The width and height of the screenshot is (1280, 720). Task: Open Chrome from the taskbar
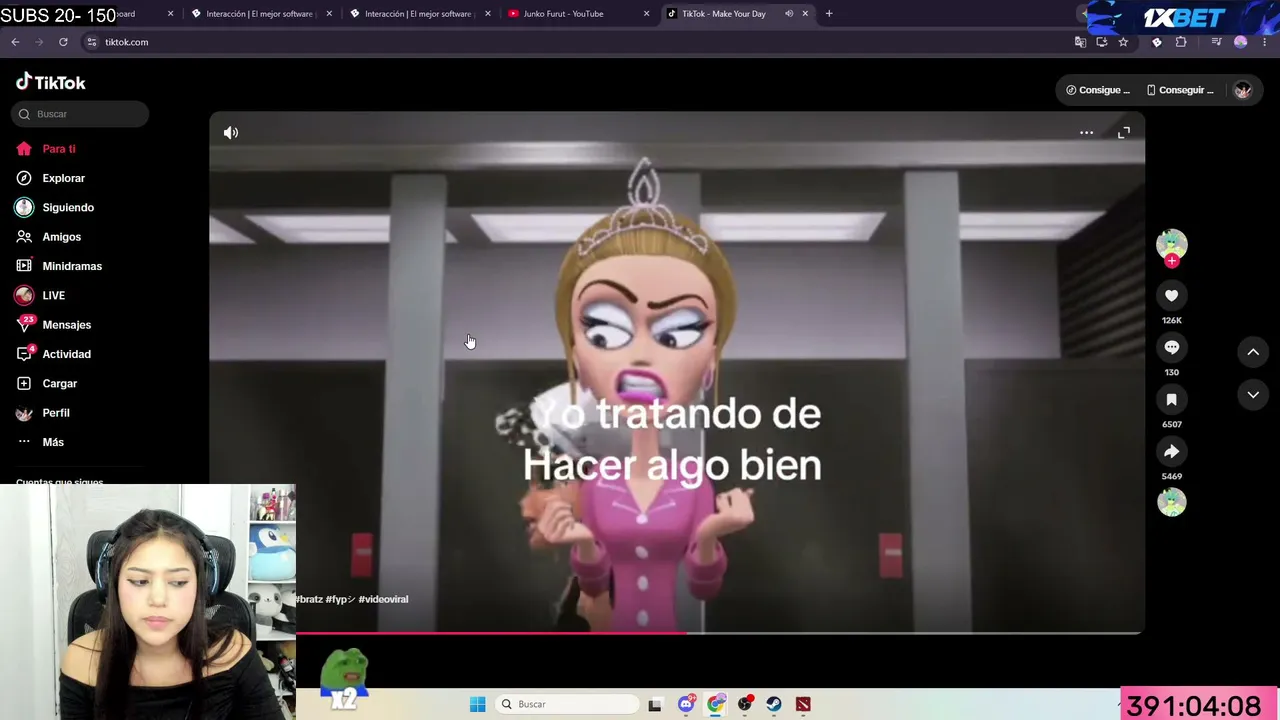pos(716,704)
